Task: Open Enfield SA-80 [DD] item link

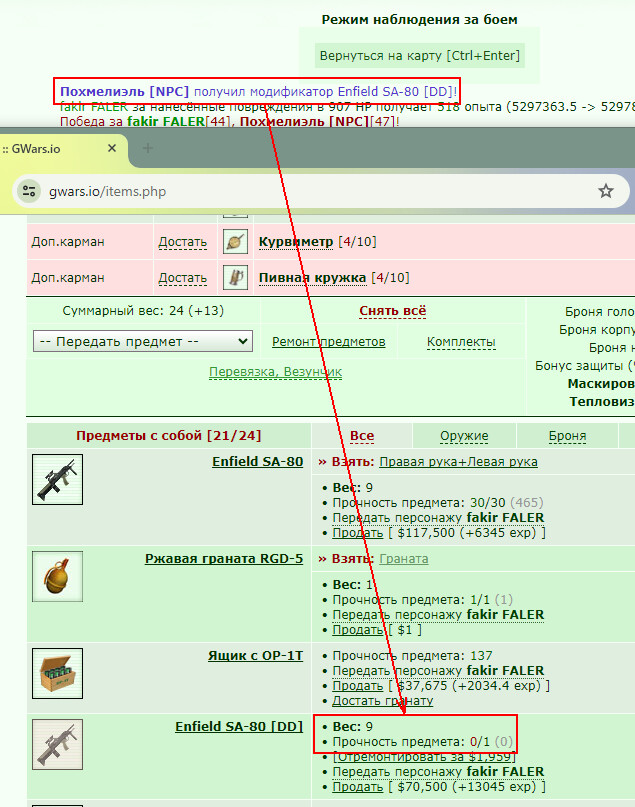Action: [x=239, y=727]
